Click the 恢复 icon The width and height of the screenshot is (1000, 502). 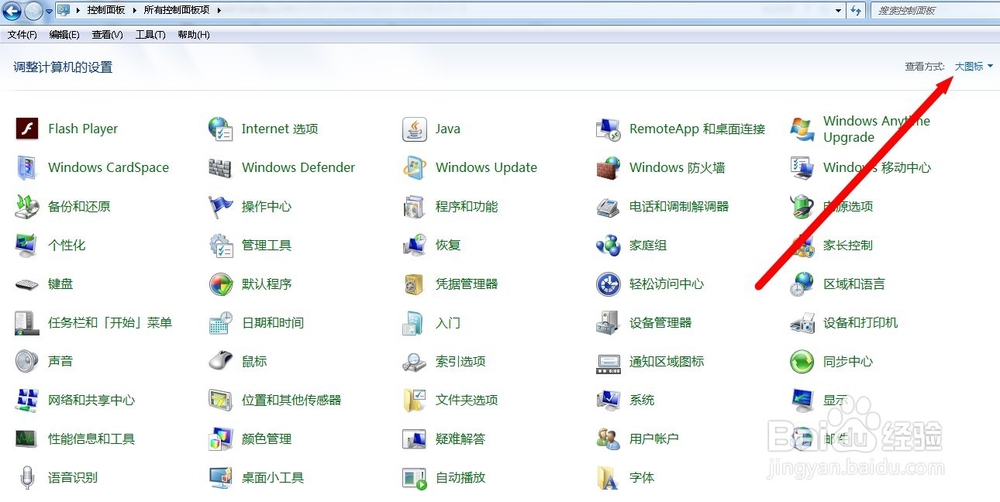click(415, 246)
